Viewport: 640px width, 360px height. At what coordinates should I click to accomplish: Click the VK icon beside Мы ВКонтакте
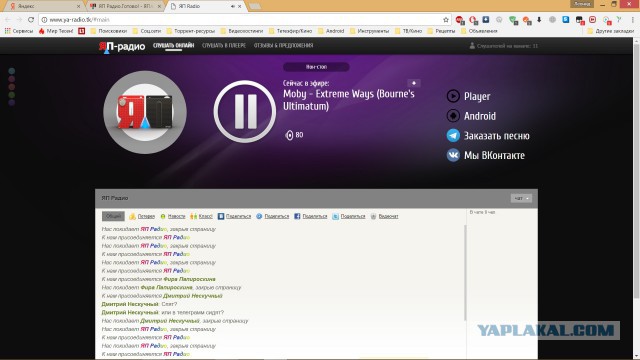[453, 155]
